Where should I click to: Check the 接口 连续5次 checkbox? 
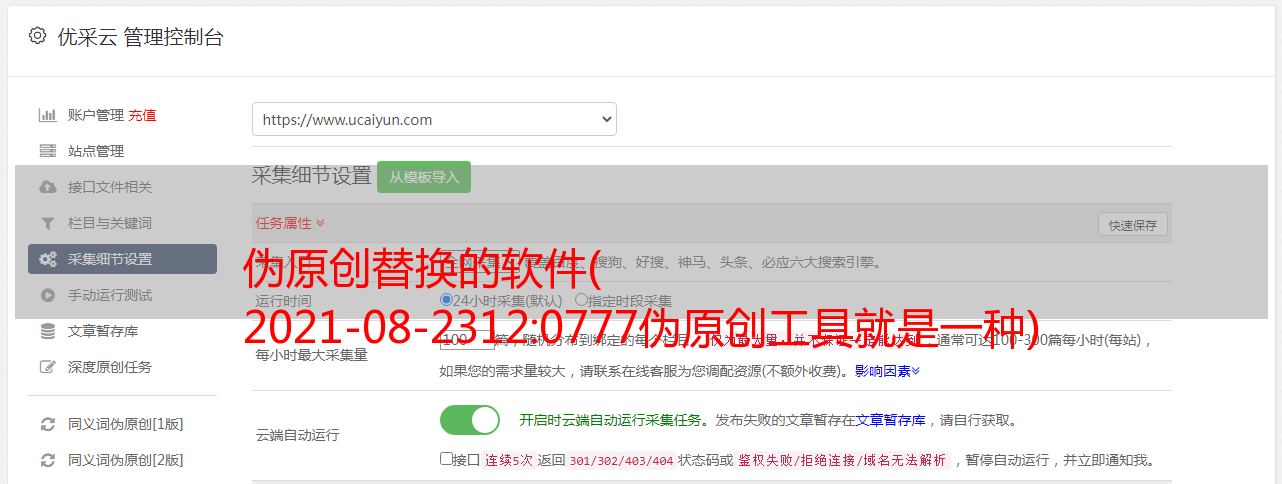pos(446,459)
